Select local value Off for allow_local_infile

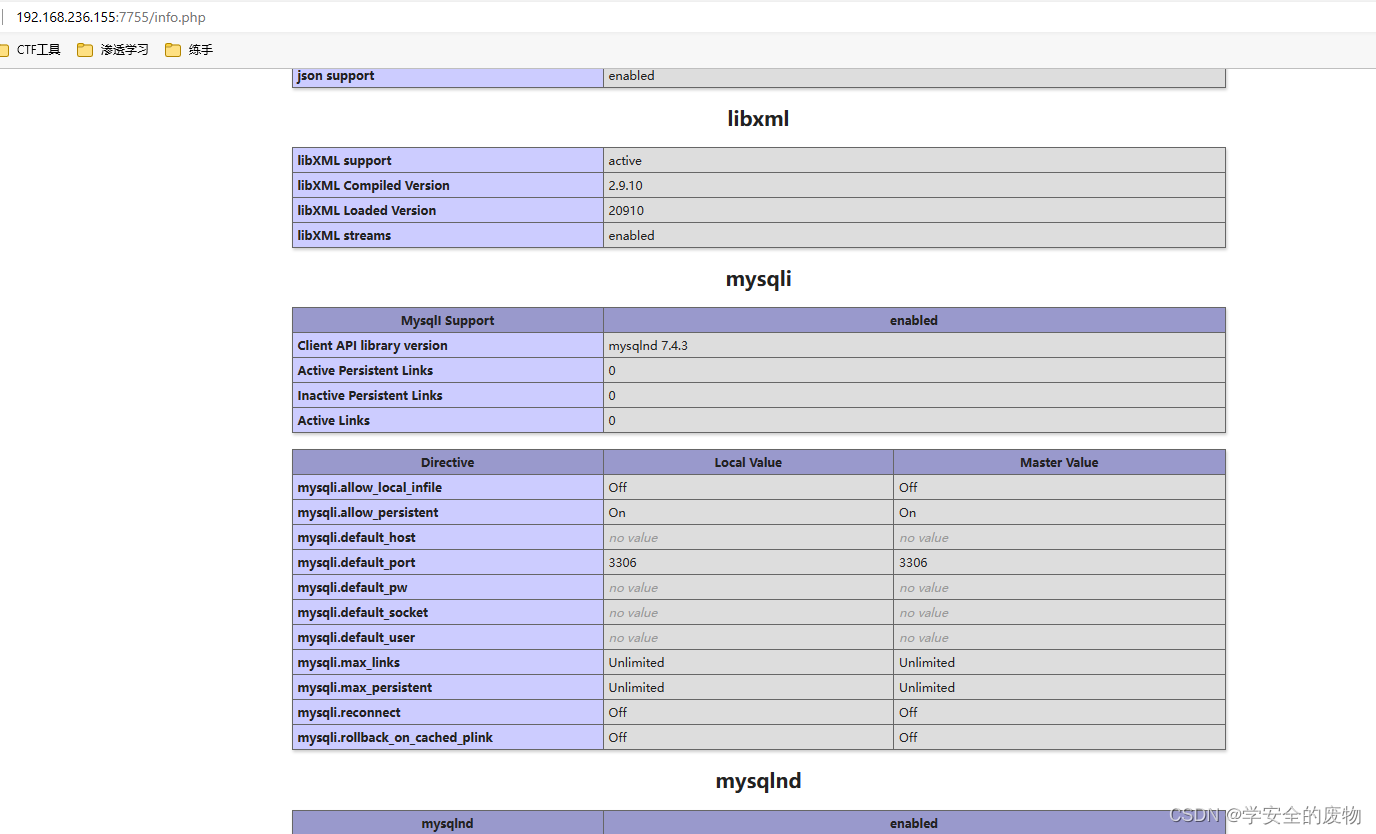tap(618, 487)
